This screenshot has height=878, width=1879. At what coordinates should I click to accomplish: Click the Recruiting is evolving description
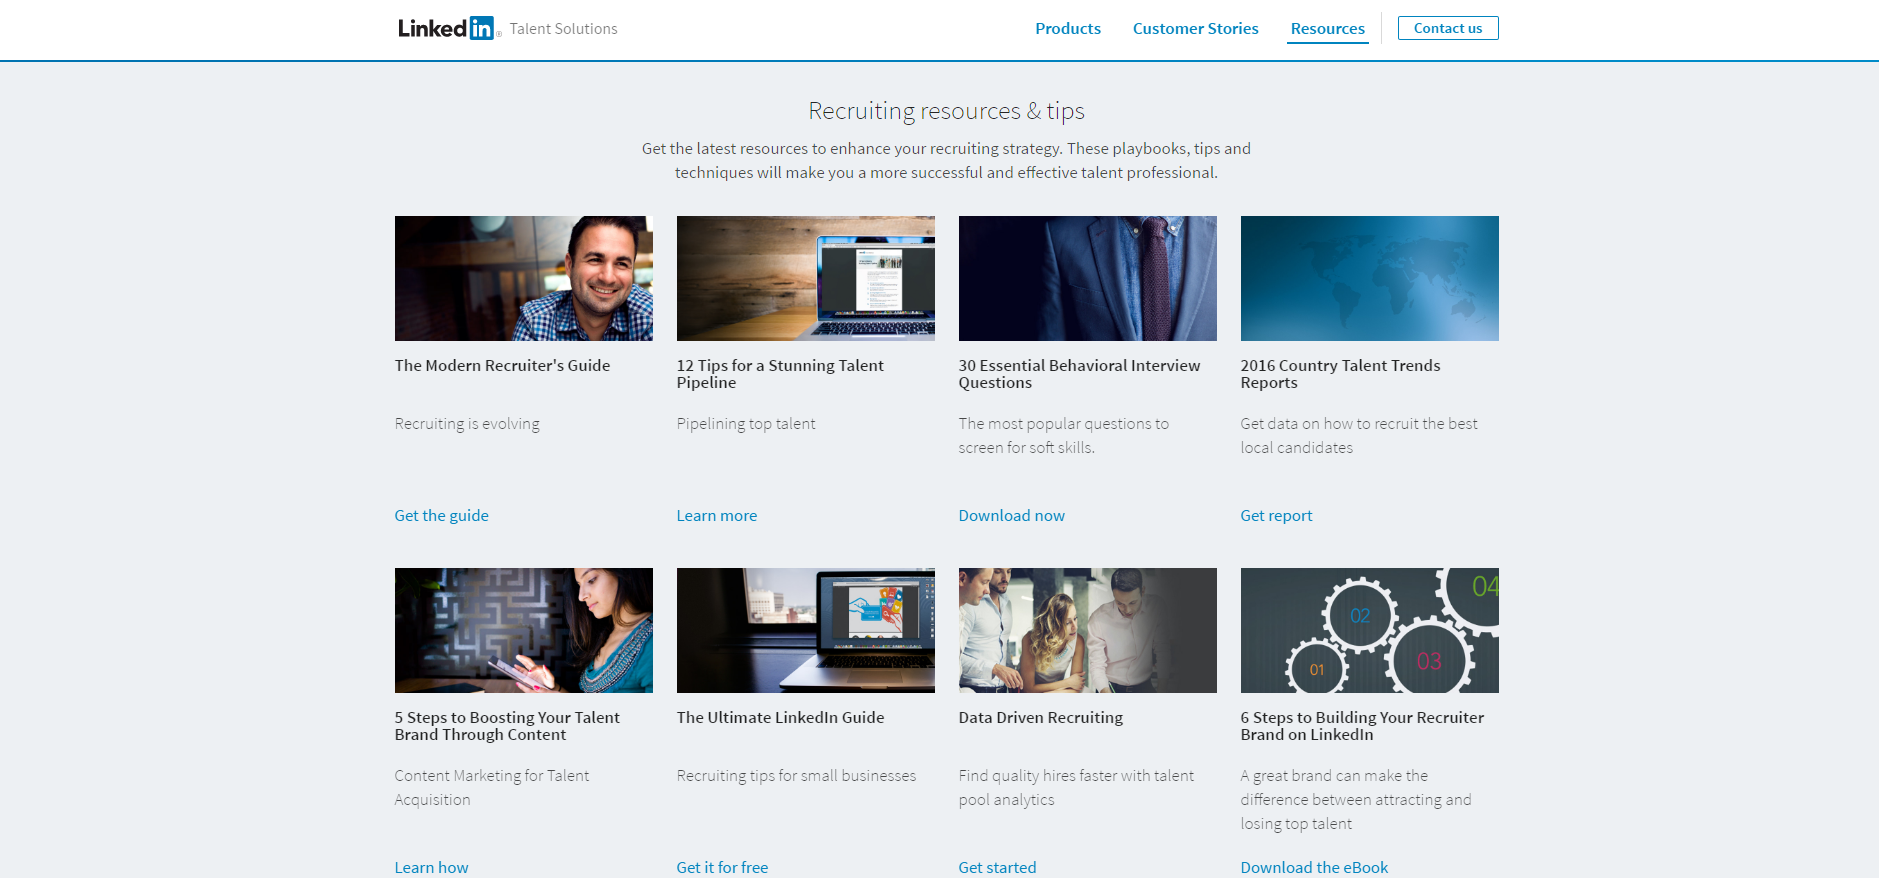[x=467, y=424]
